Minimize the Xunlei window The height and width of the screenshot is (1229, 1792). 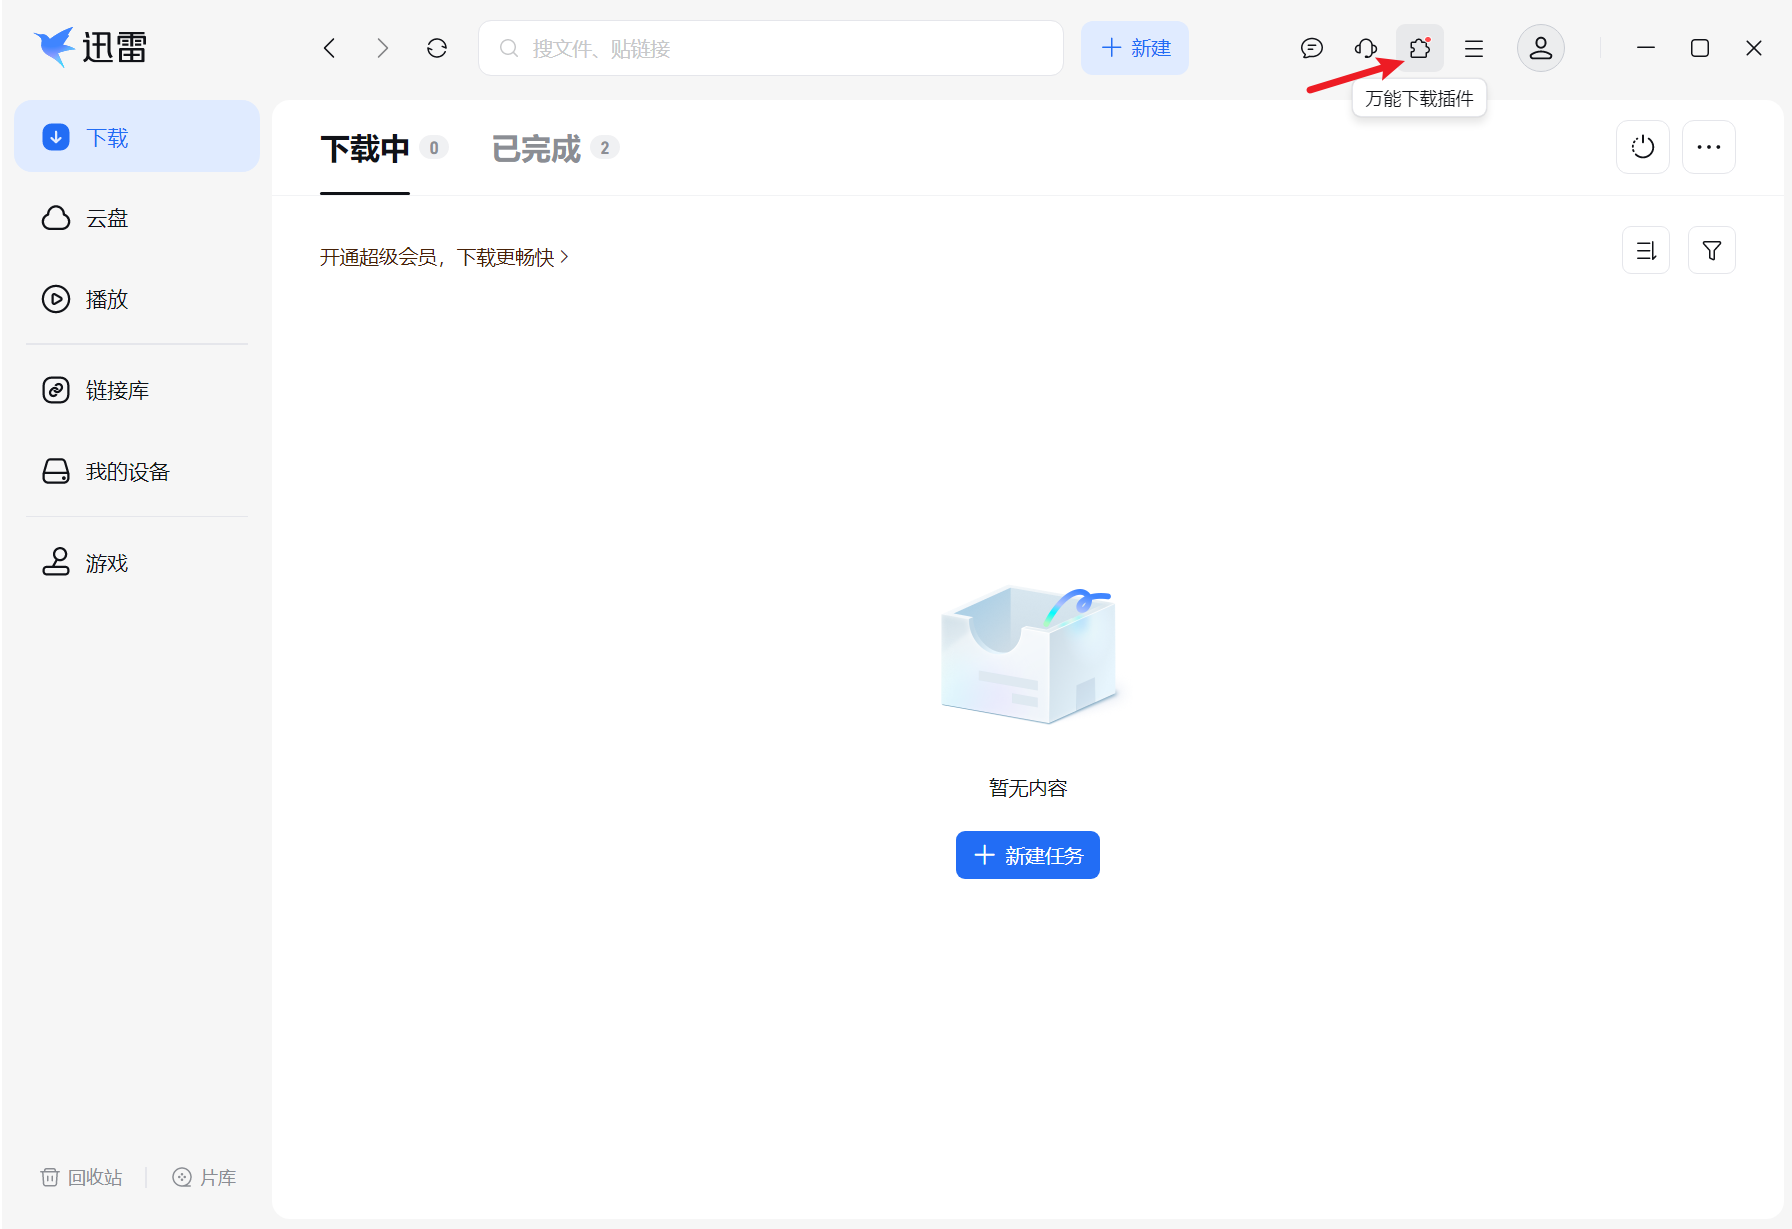[x=1646, y=48]
